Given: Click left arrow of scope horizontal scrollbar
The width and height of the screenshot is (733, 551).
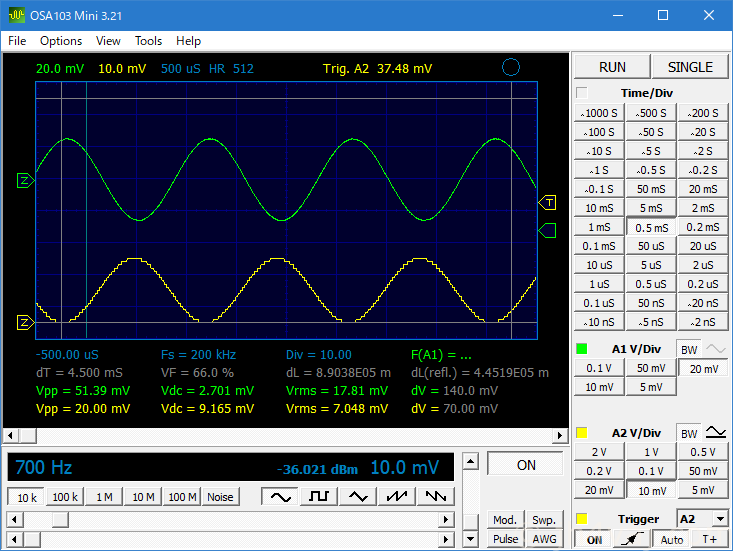Looking at the screenshot, I should click(x=11, y=436).
